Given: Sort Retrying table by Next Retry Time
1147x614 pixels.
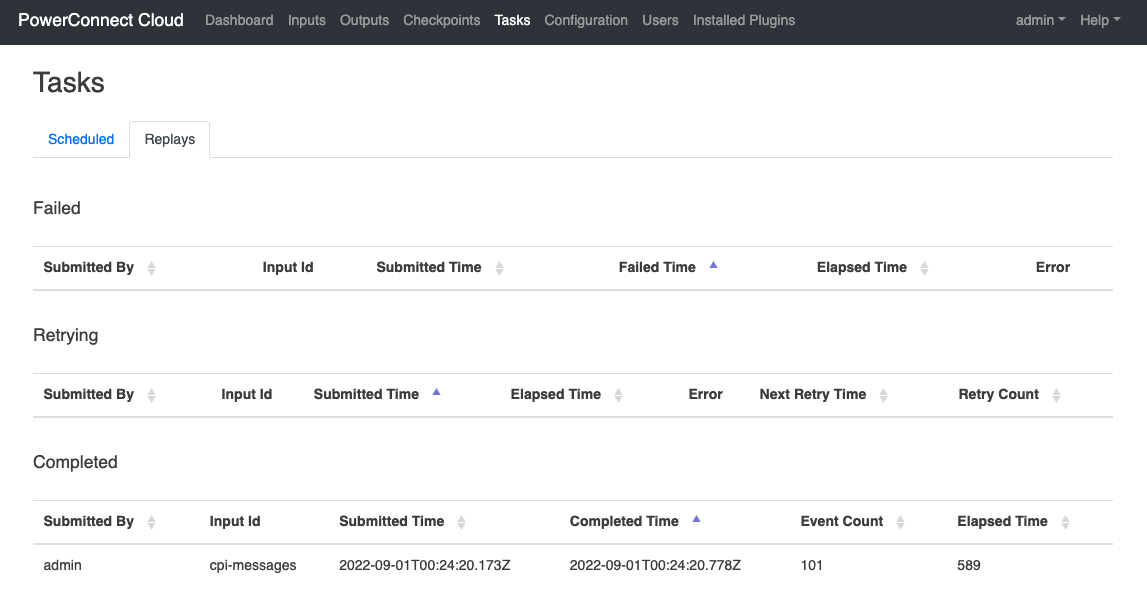Looking at the screenshot, I should 883,395.
